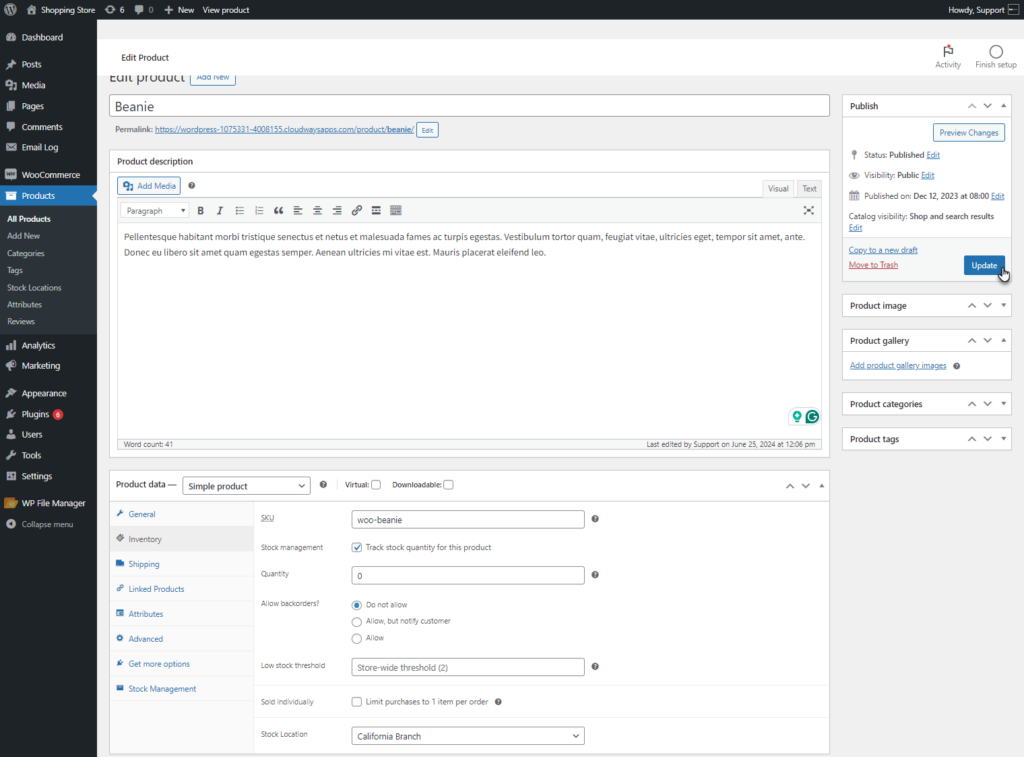Image resolution: width=1024 pixels, height=757 pixels.
Task: Show help for product gallery images
Action: (x=957, y=366)
